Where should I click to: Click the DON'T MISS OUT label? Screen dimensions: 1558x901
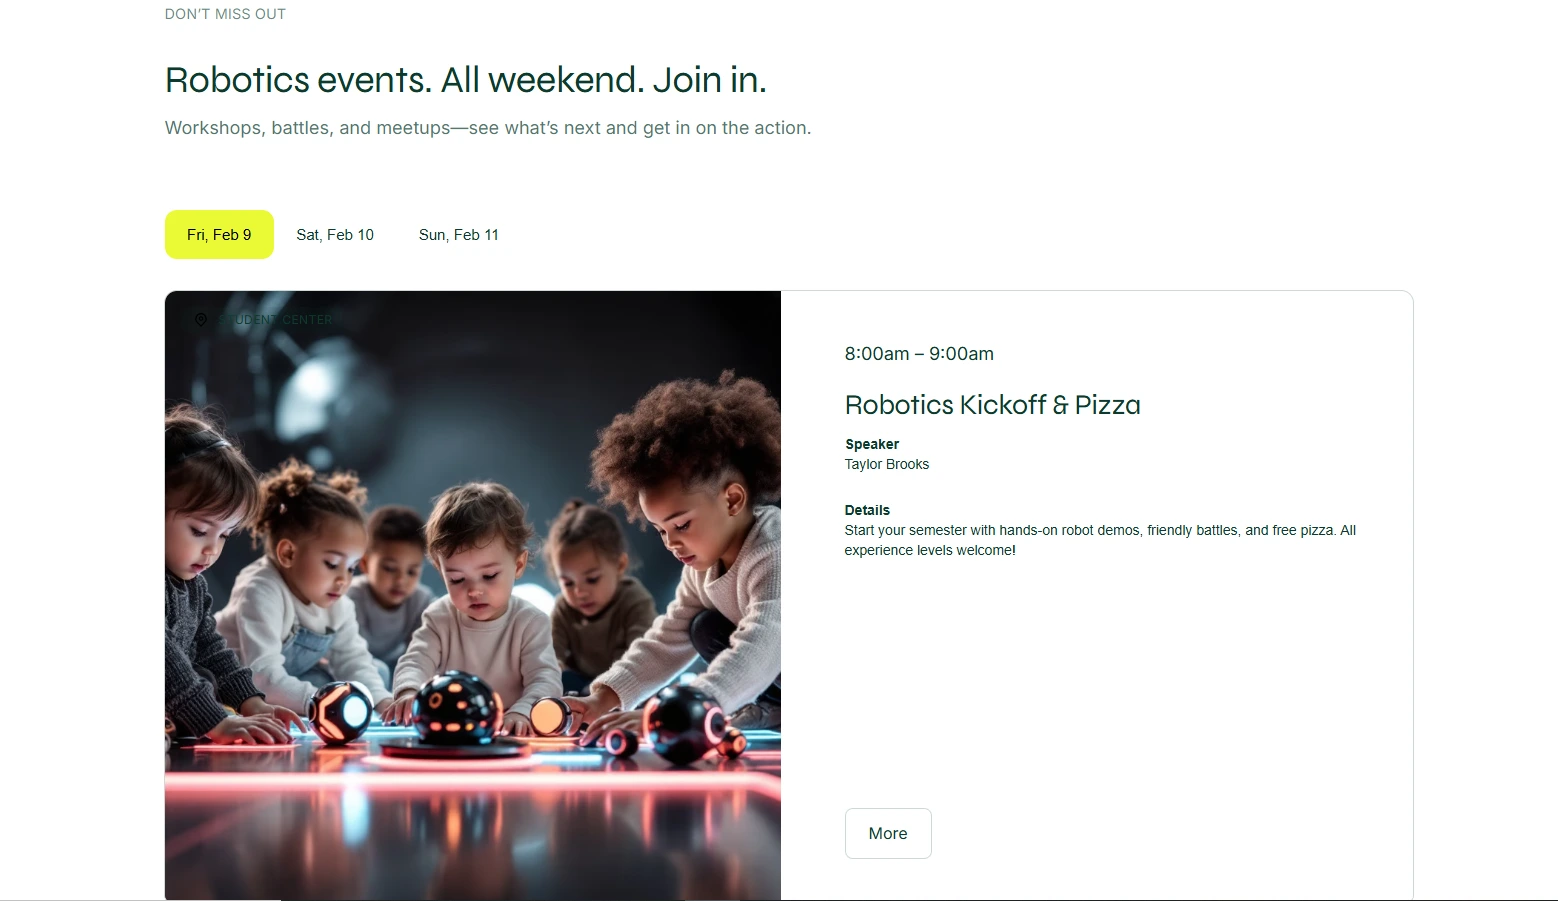pyautogui.click(x=225, y=14)
